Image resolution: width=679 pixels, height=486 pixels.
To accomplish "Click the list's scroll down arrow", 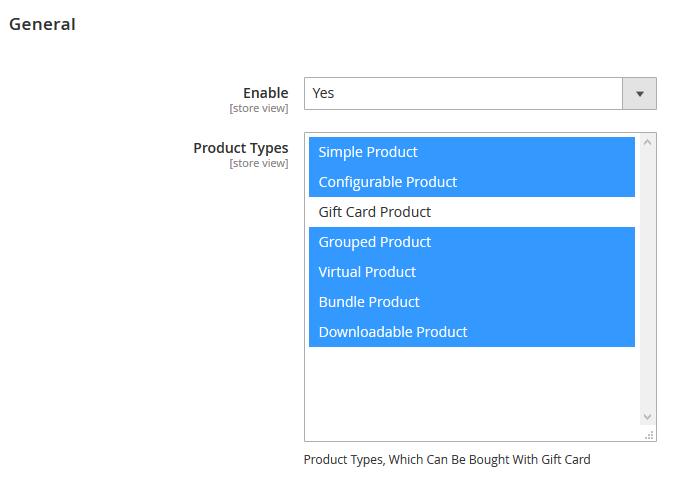I will 647,417.
